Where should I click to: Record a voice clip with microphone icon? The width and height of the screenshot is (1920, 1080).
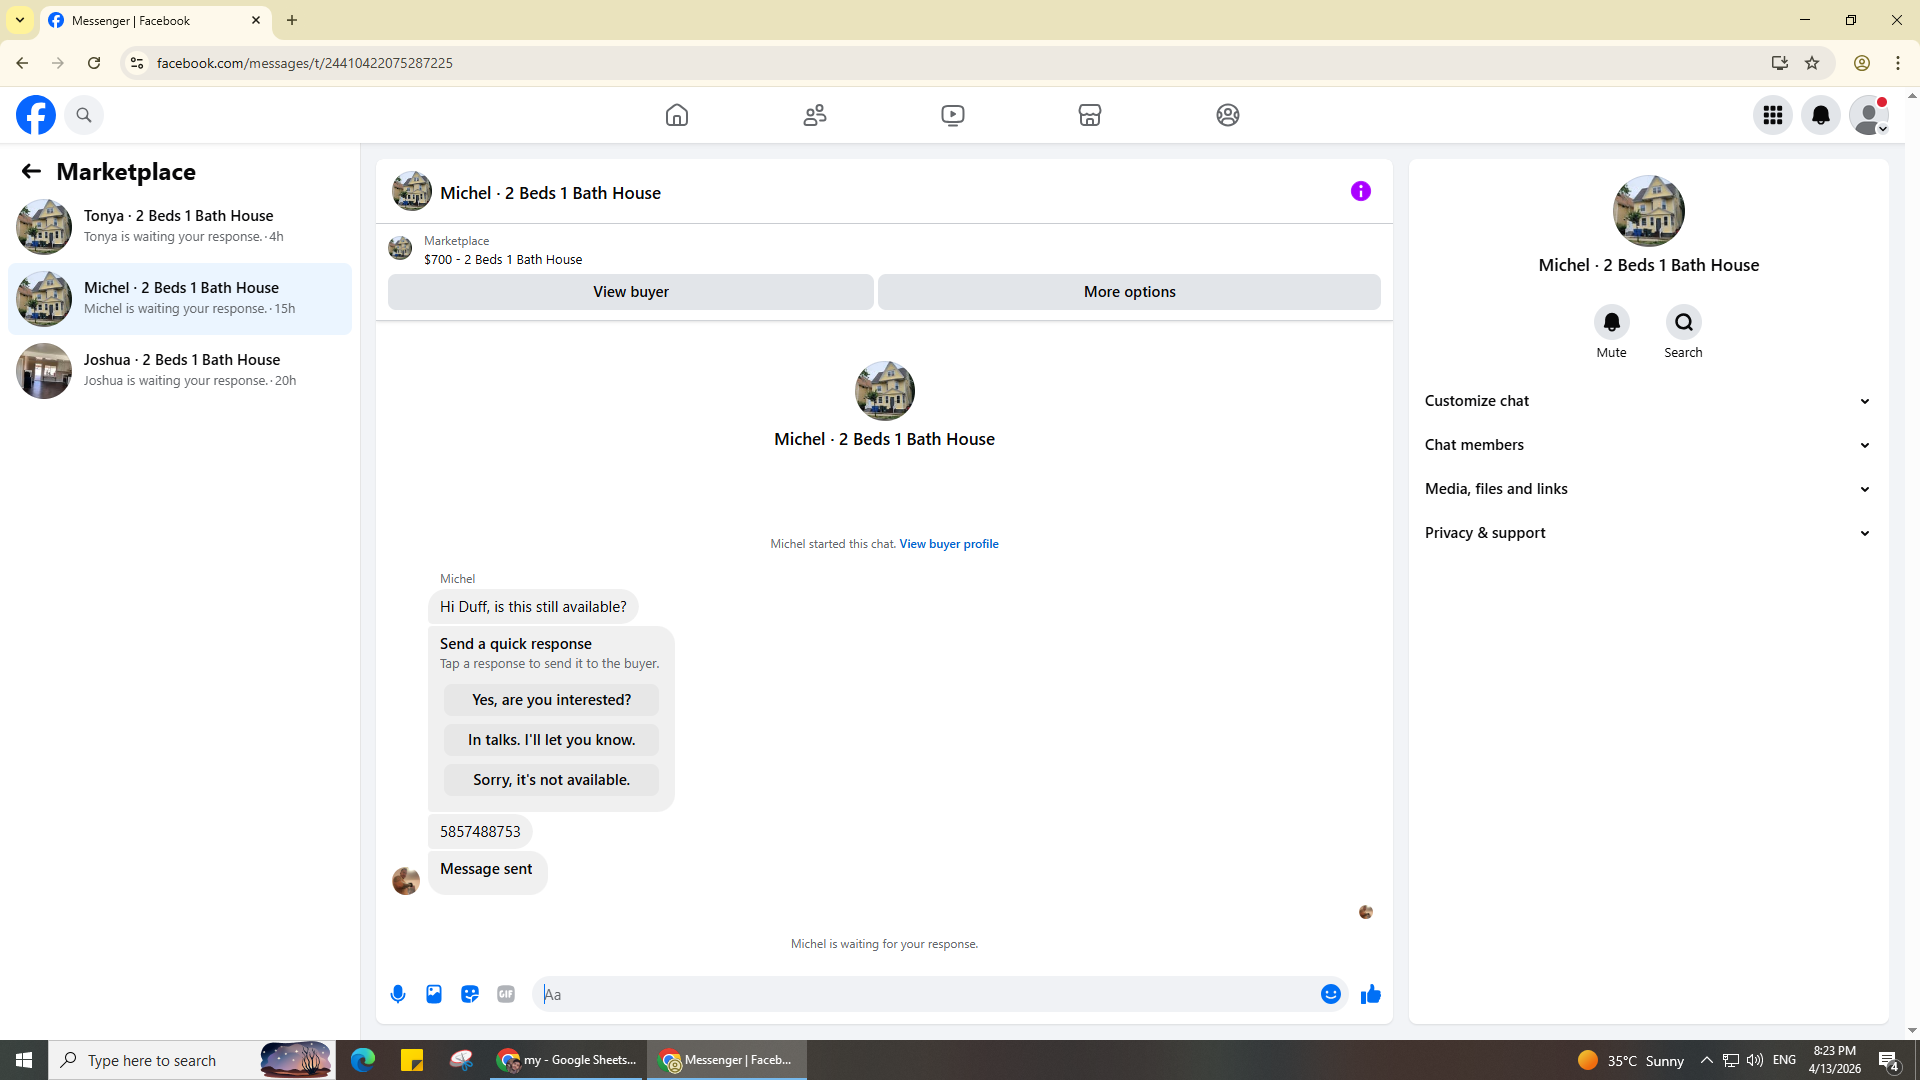[x=398, y=994]
